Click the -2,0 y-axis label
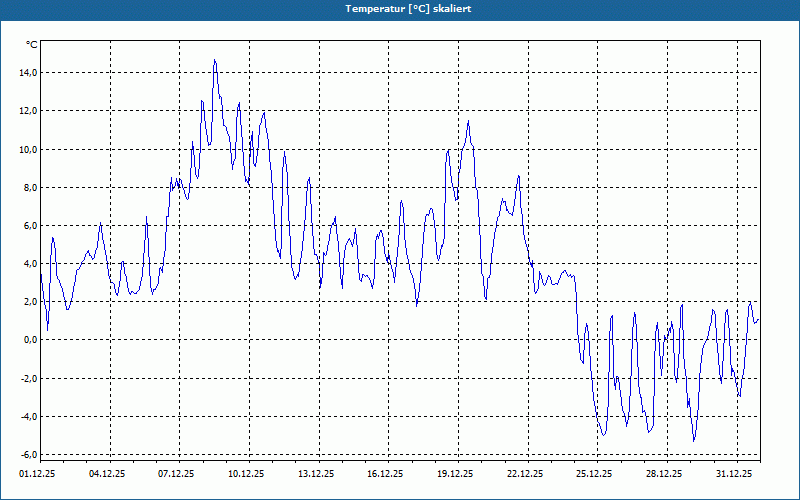 [29, 379]
